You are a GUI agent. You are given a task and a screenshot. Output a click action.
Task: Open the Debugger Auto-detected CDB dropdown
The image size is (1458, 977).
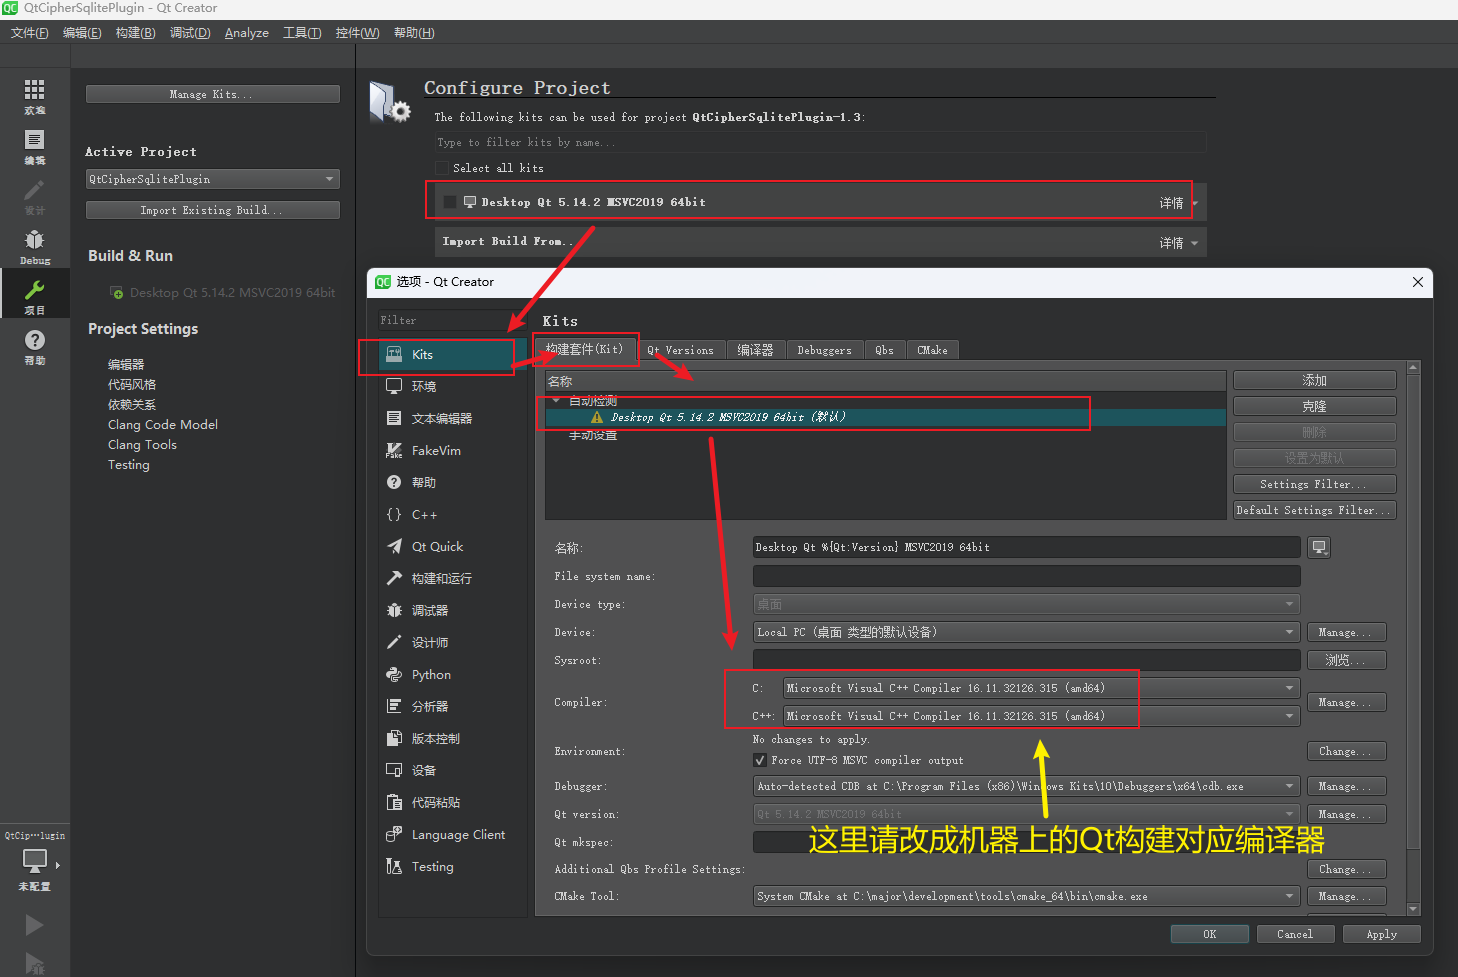click(1027, 786)
